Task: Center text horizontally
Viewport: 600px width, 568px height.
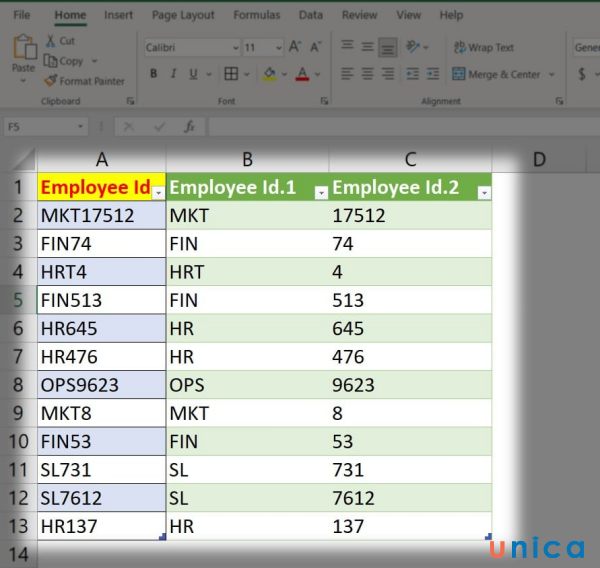Action: click(x=367, y=73)
